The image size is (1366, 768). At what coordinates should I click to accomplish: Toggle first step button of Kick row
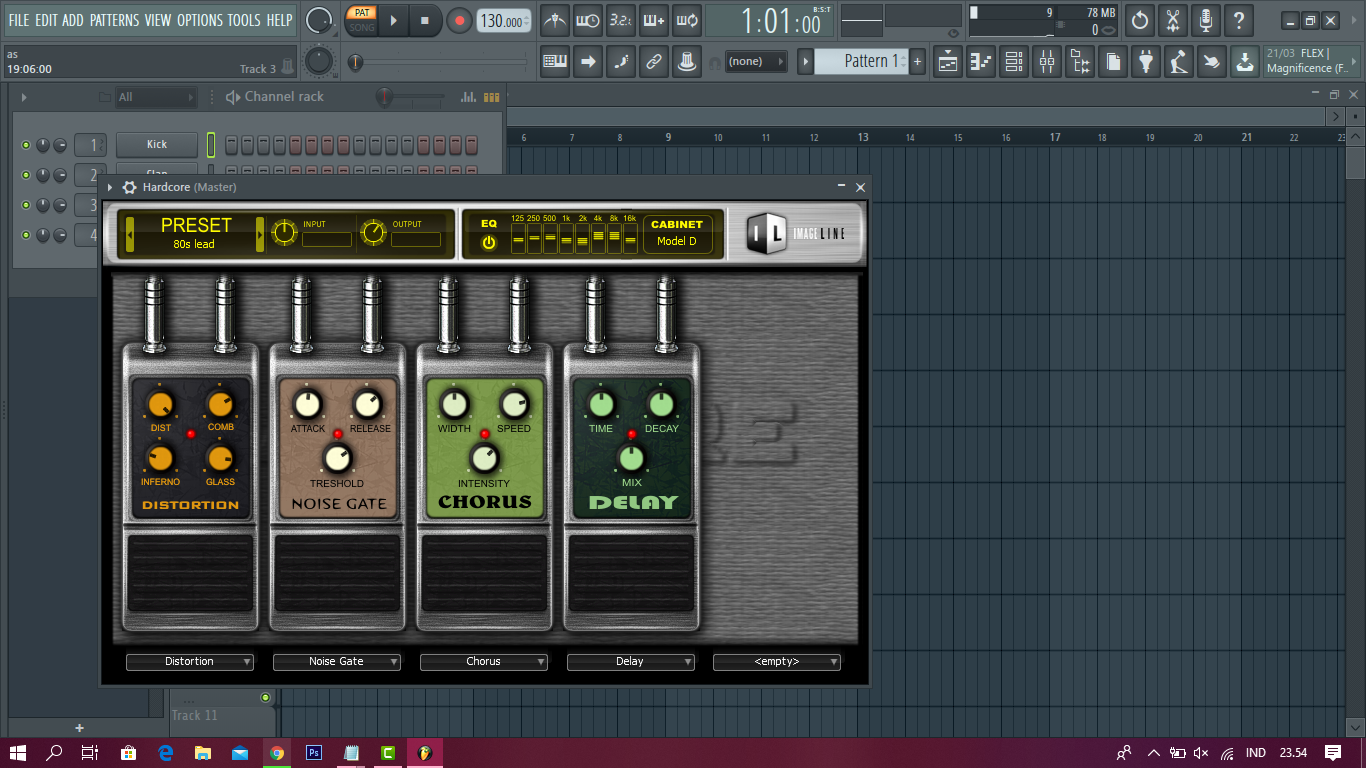pyautogui.click(x=232, y=145)
